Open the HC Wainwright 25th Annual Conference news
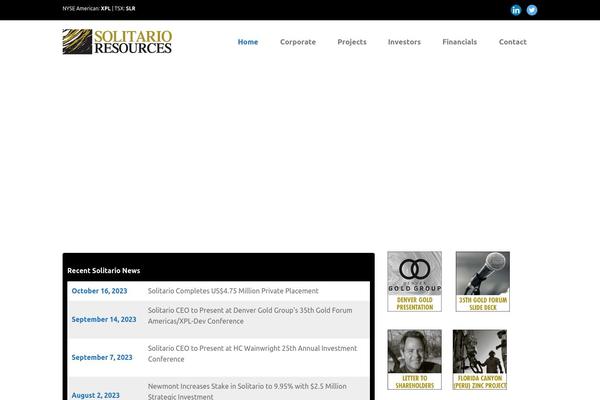The image size is (600, 400). click(x=252, y=354)
